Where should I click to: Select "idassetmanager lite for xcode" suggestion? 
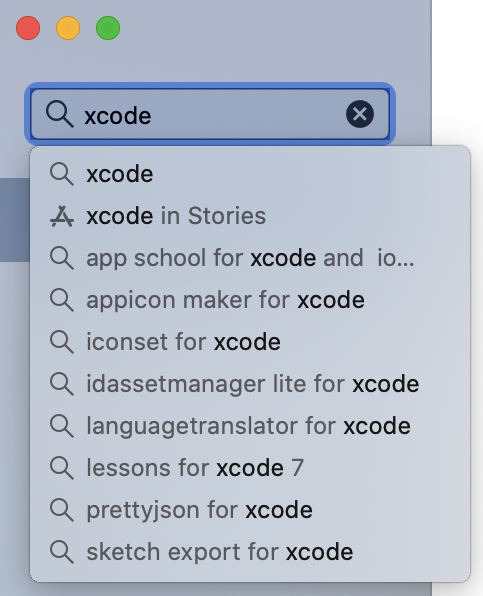(x=250, y=384)
